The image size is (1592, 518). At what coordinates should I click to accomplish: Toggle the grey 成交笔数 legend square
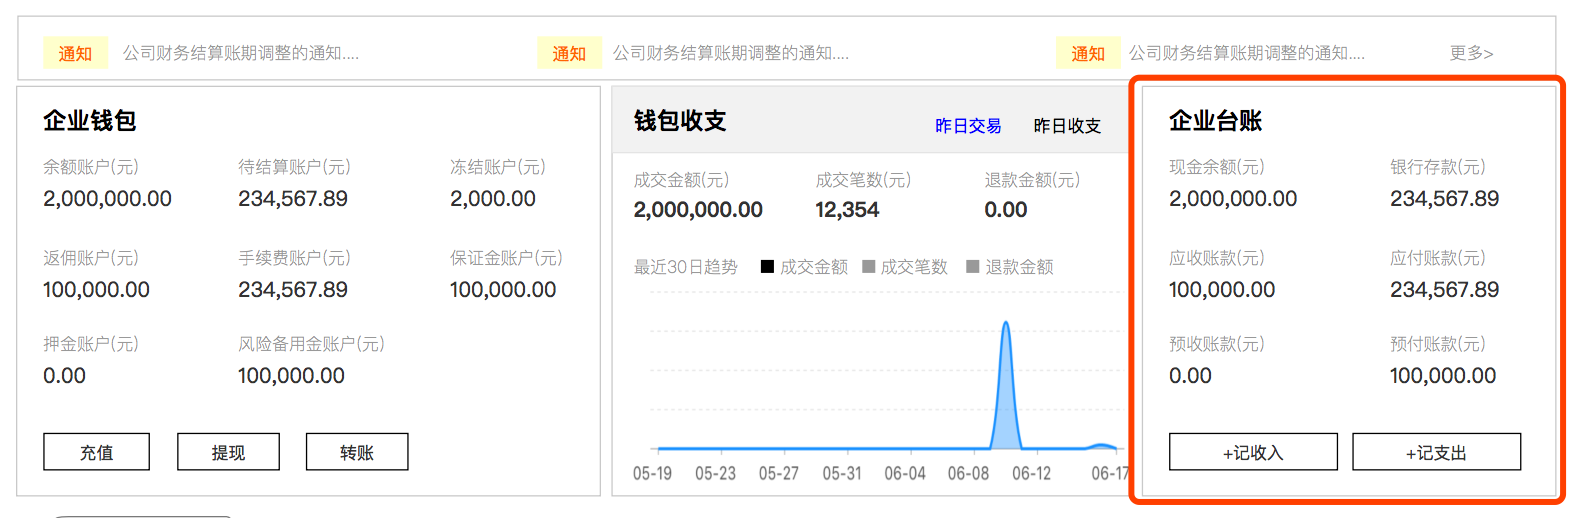869,266
